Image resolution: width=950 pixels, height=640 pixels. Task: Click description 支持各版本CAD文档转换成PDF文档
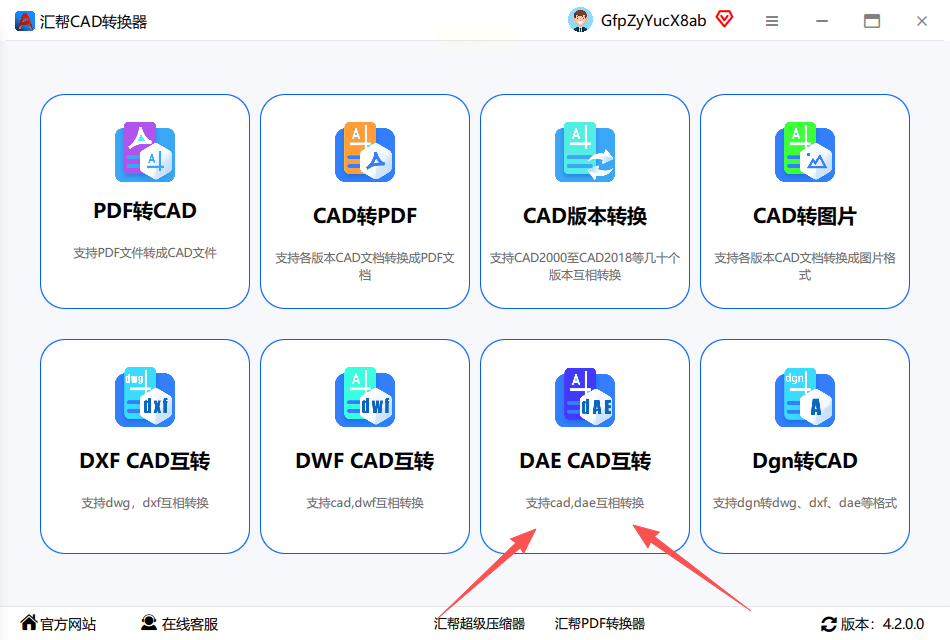tap(365, 267)
